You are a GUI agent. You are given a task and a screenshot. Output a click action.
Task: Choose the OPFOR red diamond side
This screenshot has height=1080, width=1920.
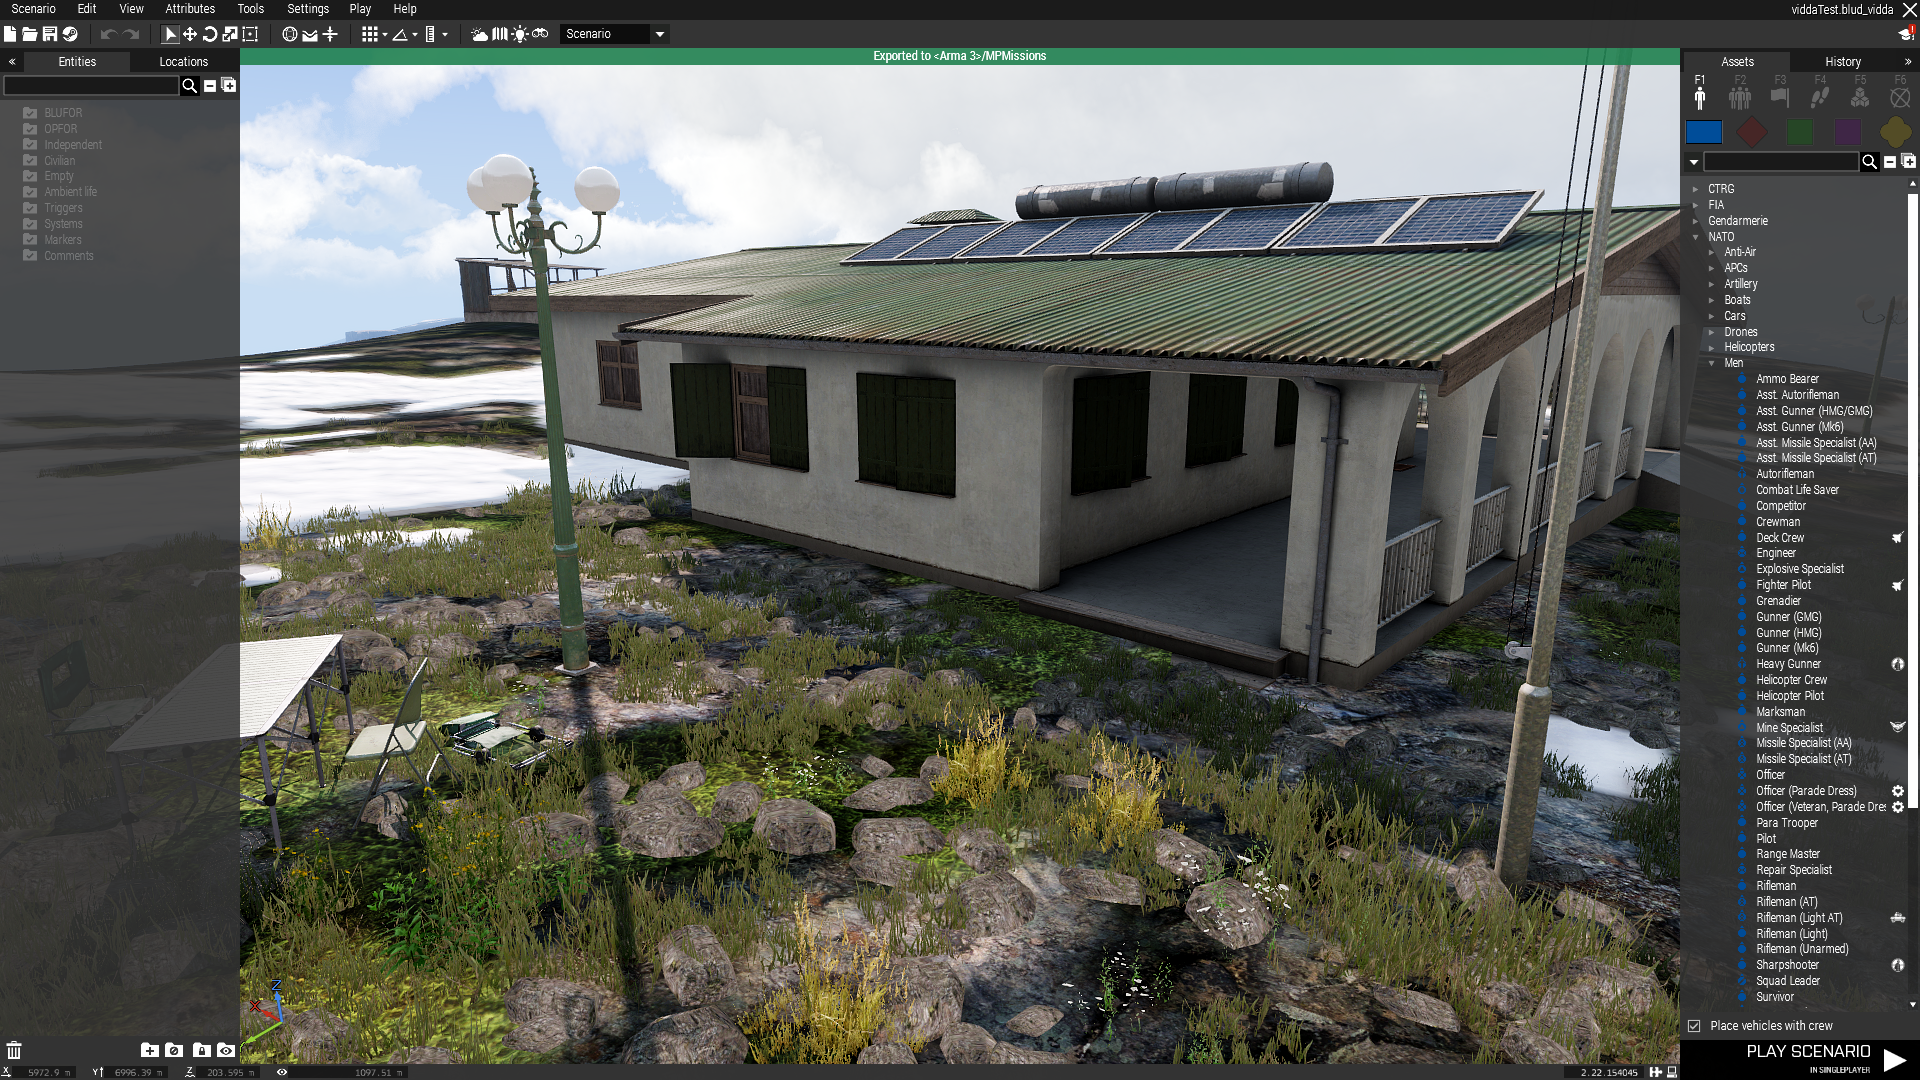(1752, 132)
